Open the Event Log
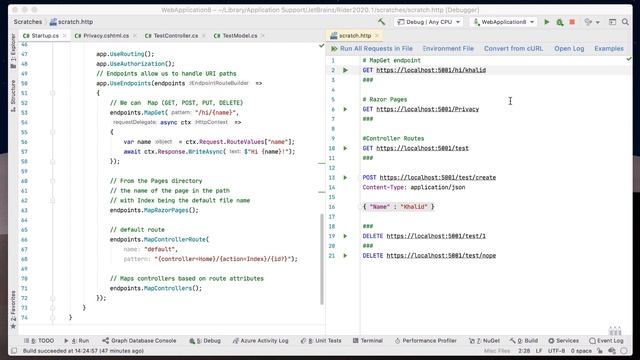 pos(607,340)
